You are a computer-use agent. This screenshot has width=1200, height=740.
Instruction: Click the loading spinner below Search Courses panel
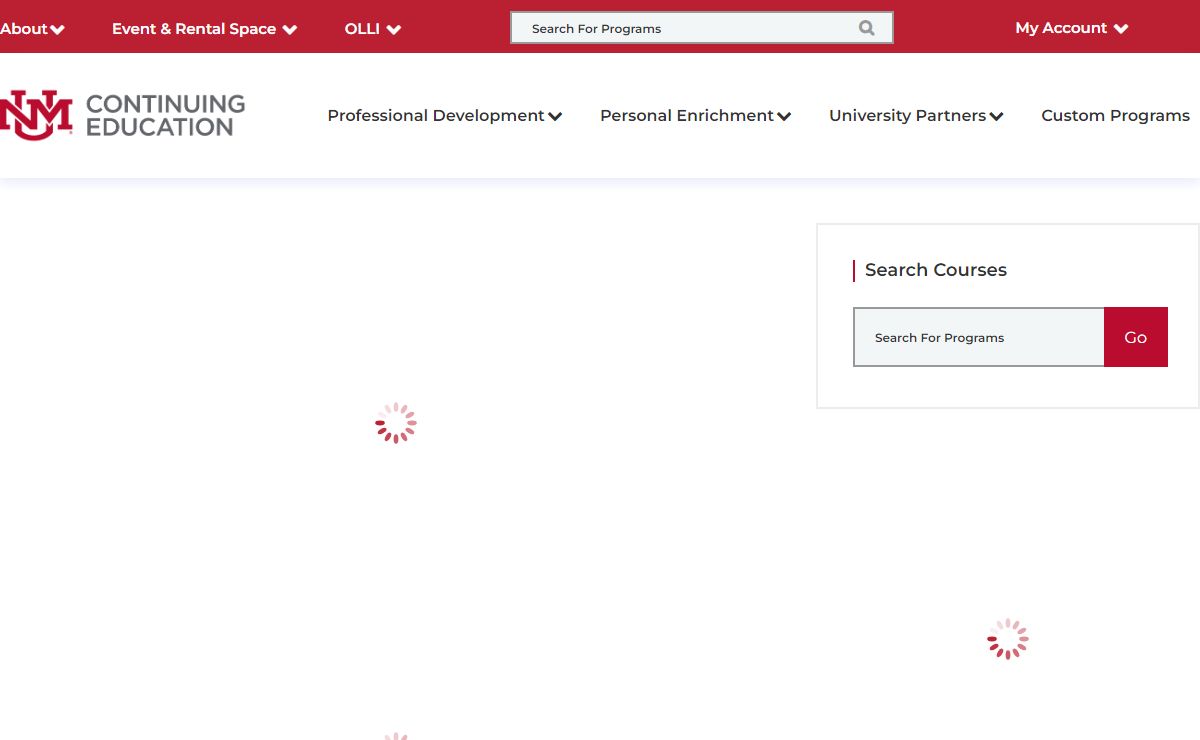click(x=1007, y=639)
